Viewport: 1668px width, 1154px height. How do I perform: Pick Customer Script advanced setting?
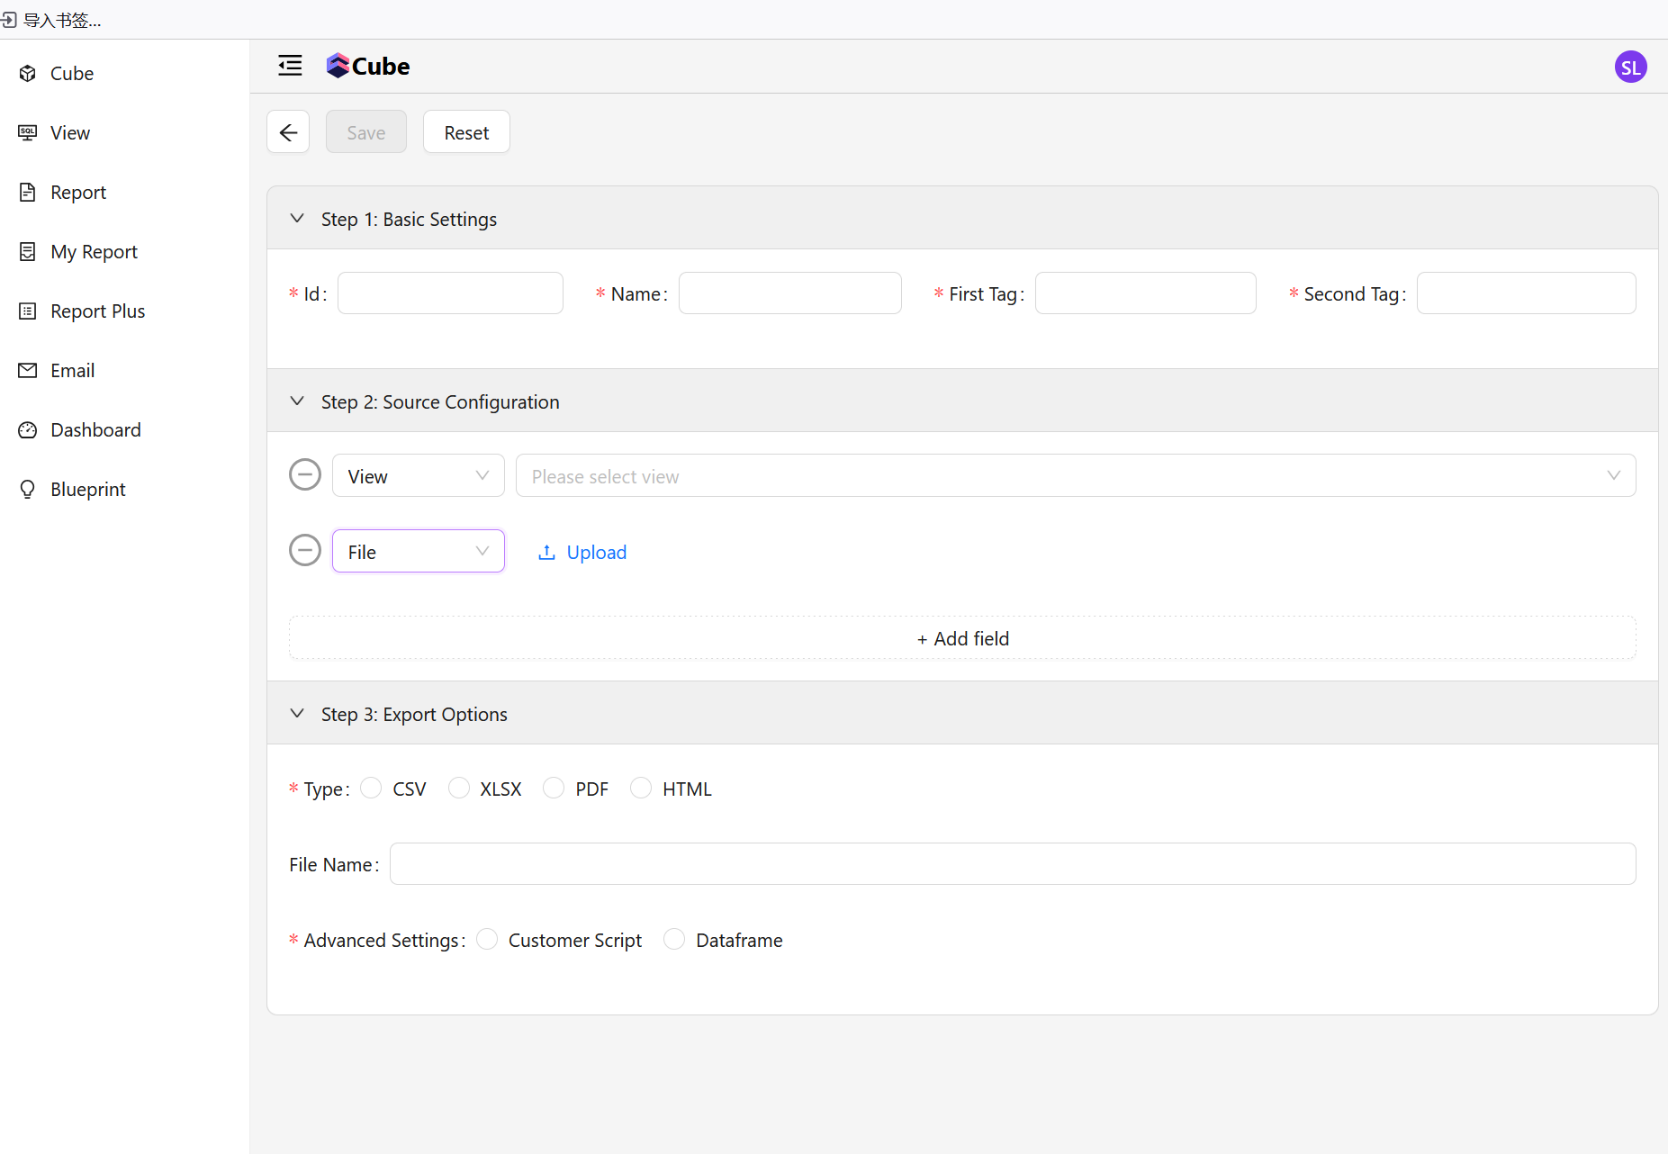pos(487,940)
